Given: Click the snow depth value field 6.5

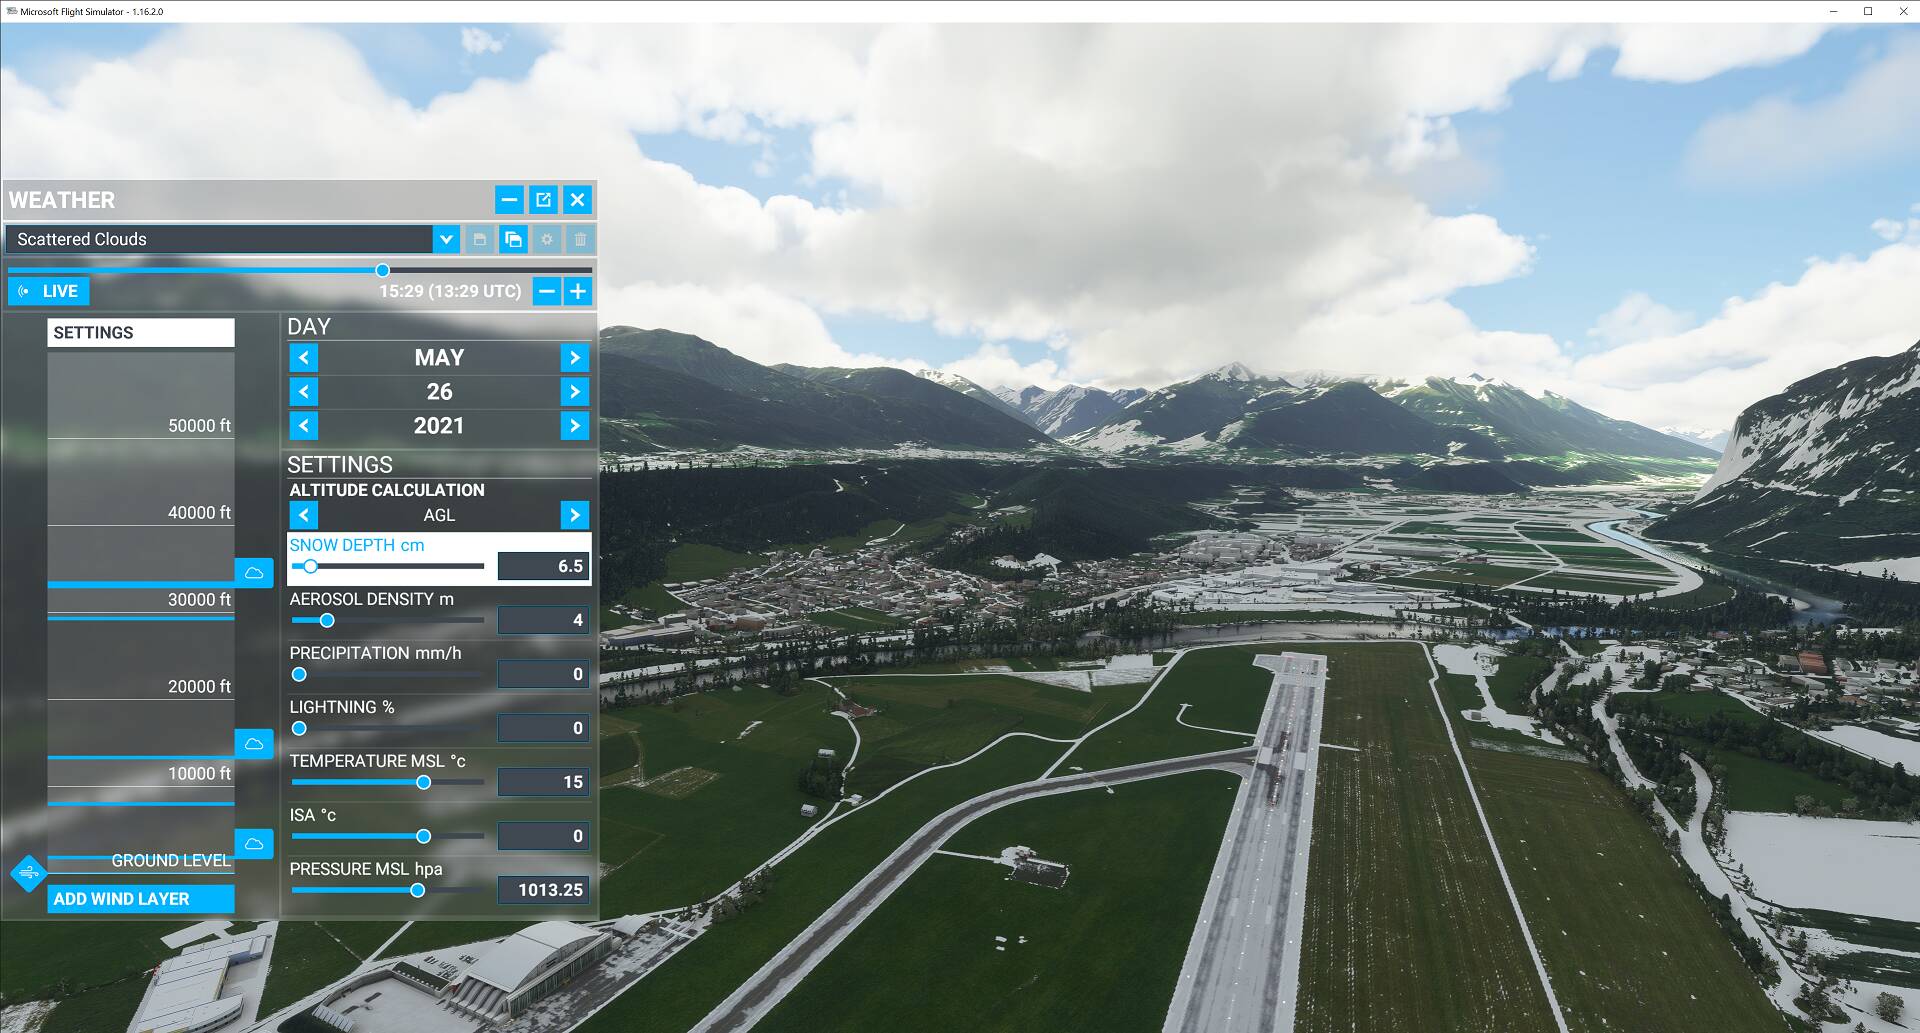Looking at the screenshot, I should [x=543, y=566].
